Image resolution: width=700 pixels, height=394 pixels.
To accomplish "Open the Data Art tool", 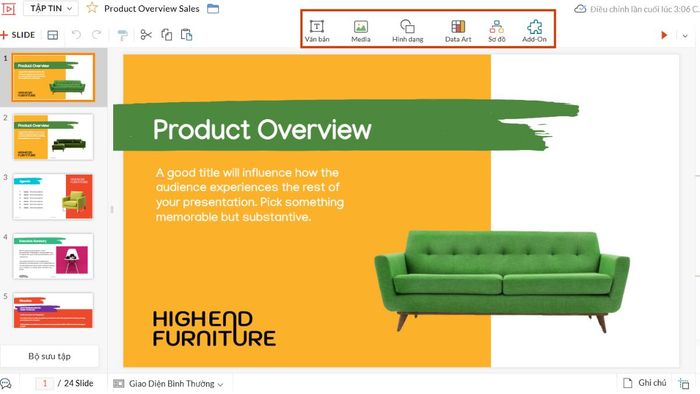I will (x=458, y=31).
